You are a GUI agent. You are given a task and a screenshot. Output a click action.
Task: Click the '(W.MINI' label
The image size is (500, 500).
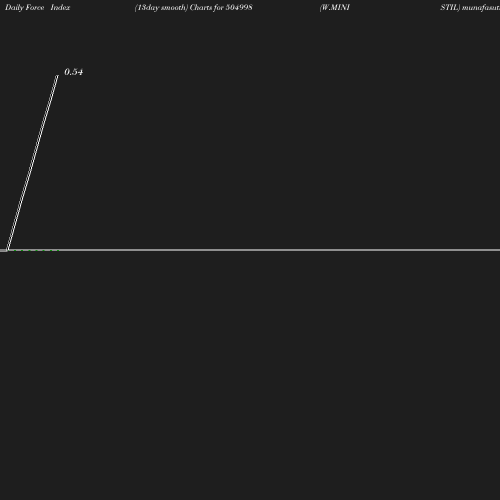click(335, 8)
